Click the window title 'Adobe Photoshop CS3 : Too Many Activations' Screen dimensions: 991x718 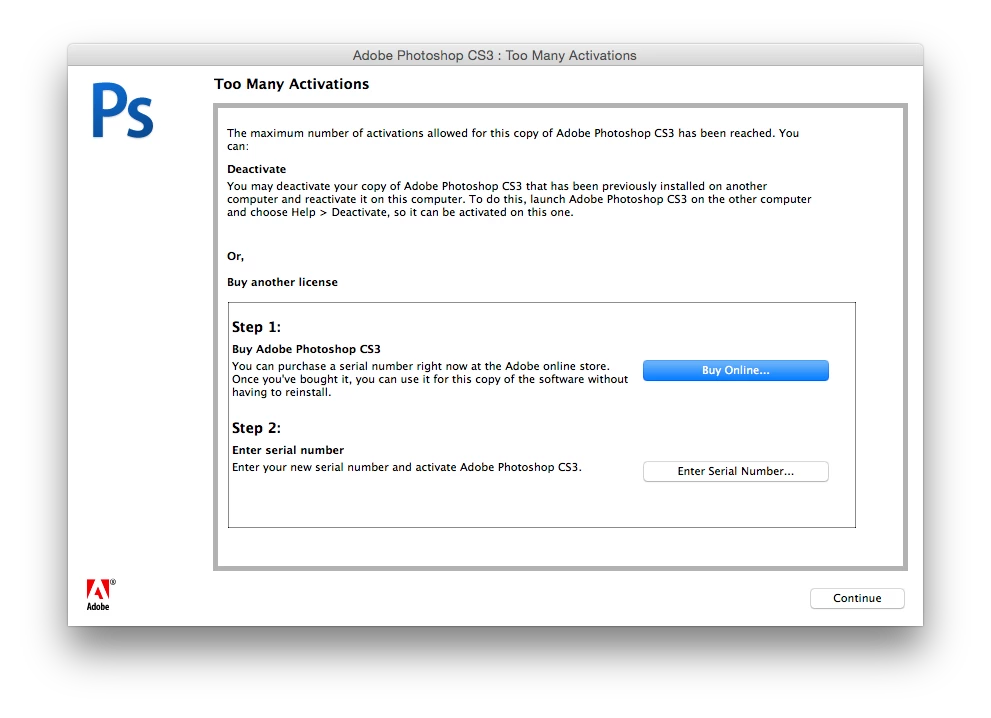[x=495, y=56]
